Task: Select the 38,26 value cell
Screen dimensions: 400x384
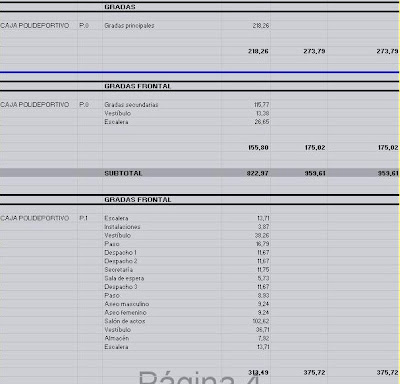Action: [x=262, y=235]
